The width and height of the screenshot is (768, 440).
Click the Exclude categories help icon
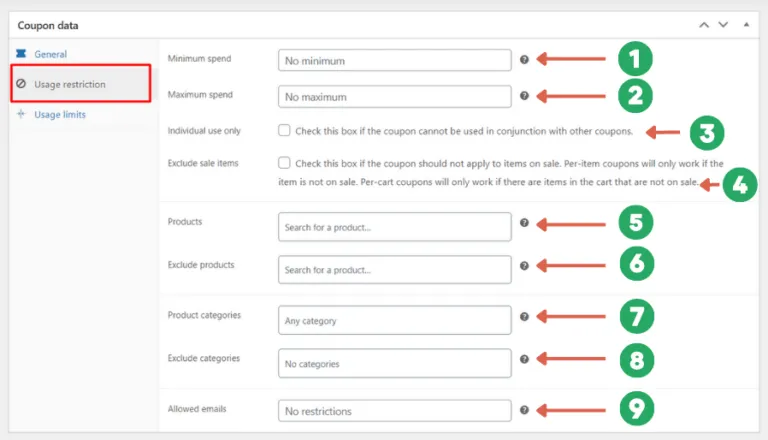coord(524,359)
